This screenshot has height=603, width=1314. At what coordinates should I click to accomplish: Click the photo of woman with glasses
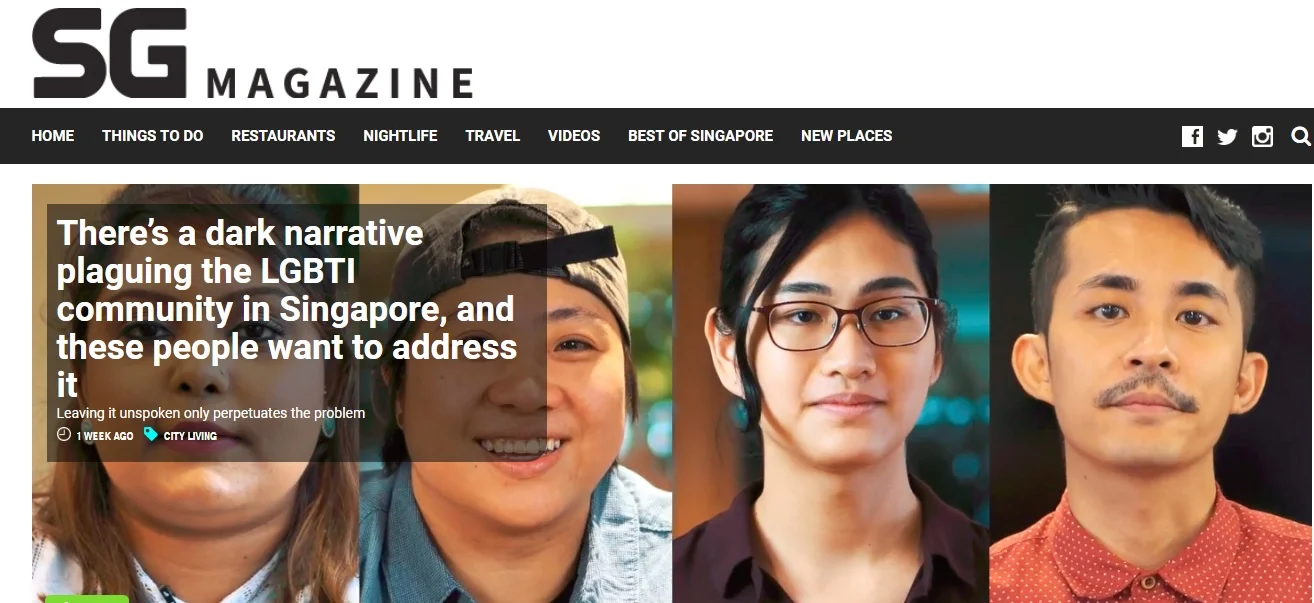pyautogui.click(x=831, y=393)
